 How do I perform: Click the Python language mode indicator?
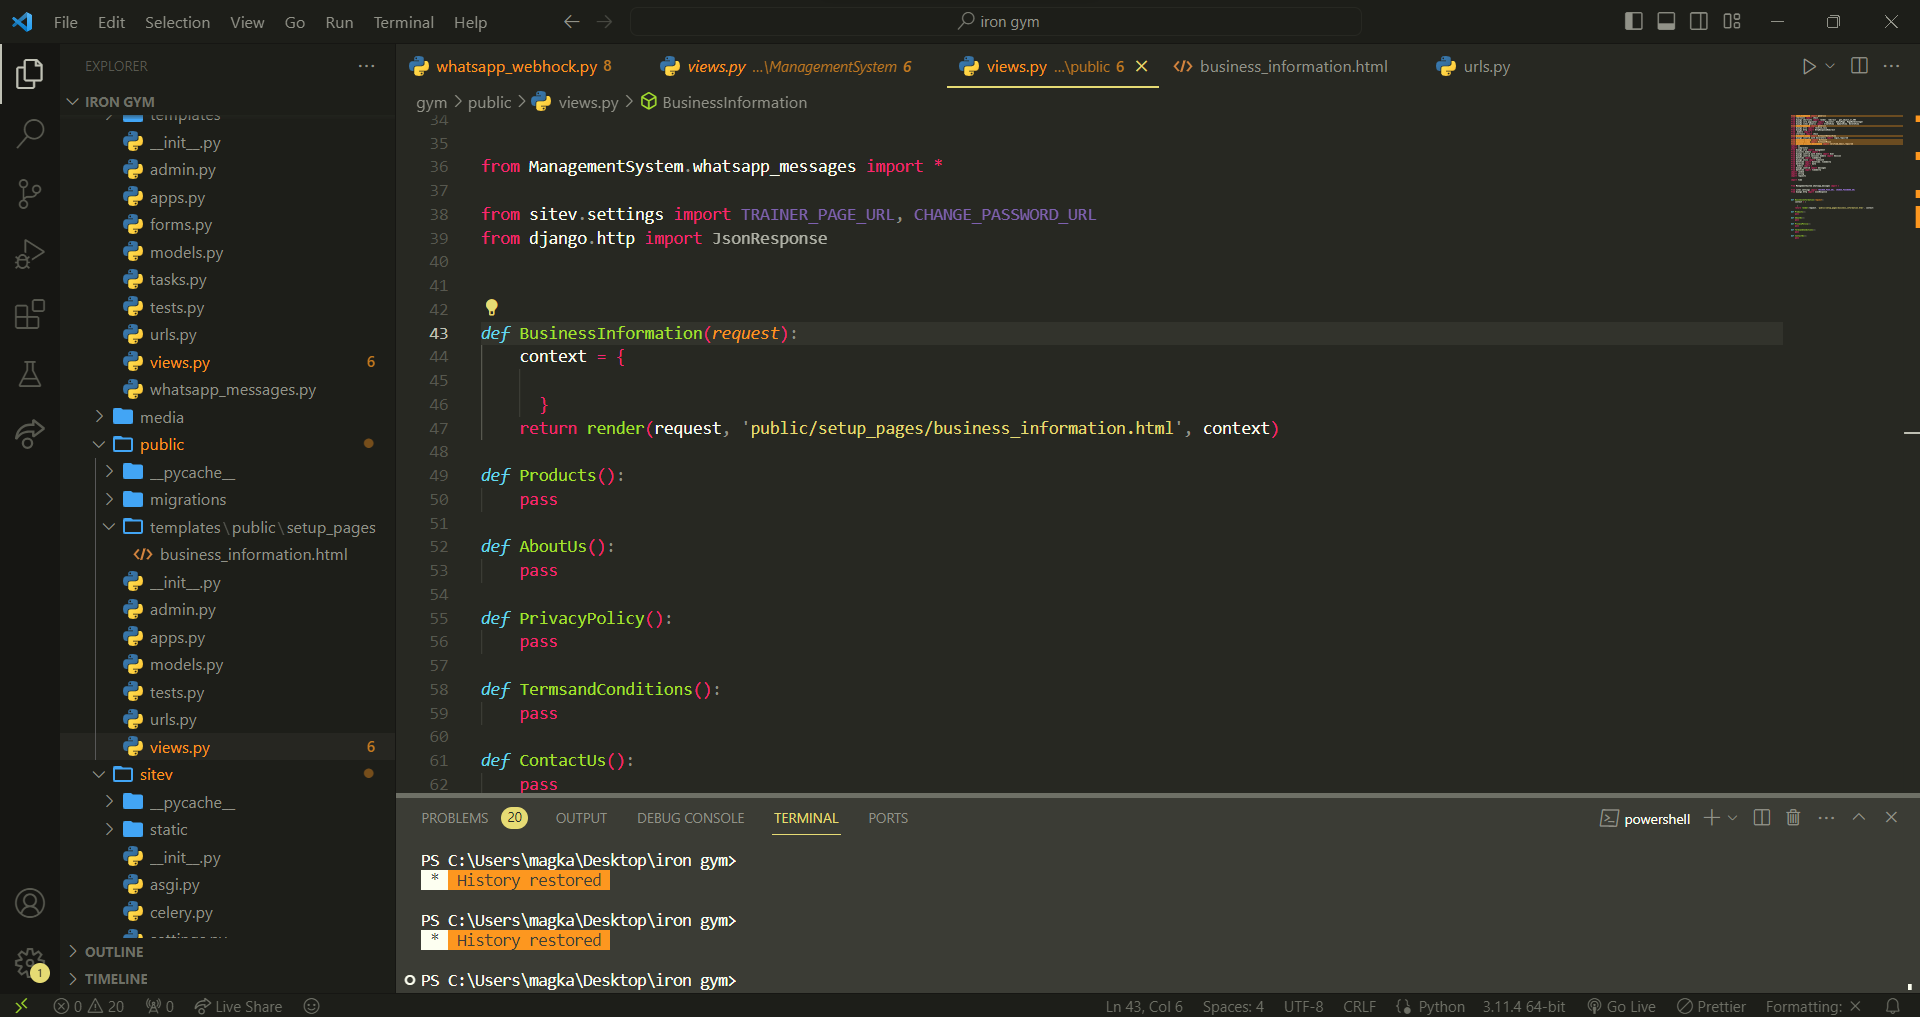(1441, 1006)
